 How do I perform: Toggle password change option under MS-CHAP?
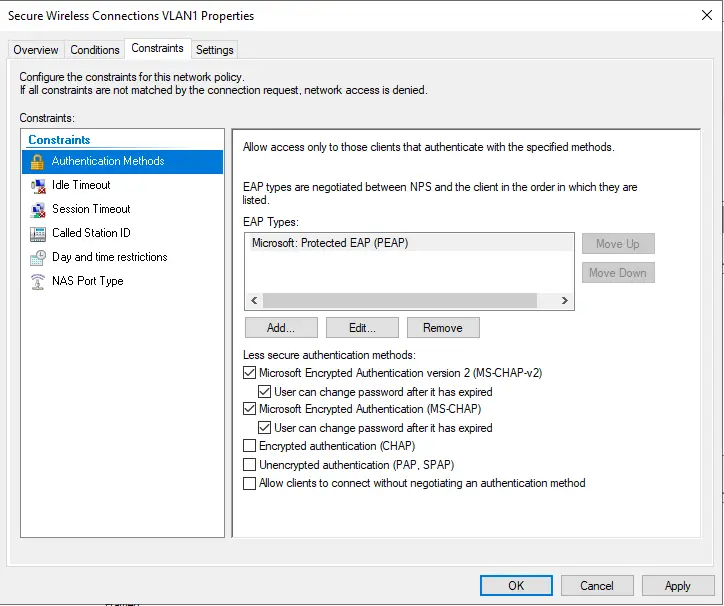click(265, 428)
